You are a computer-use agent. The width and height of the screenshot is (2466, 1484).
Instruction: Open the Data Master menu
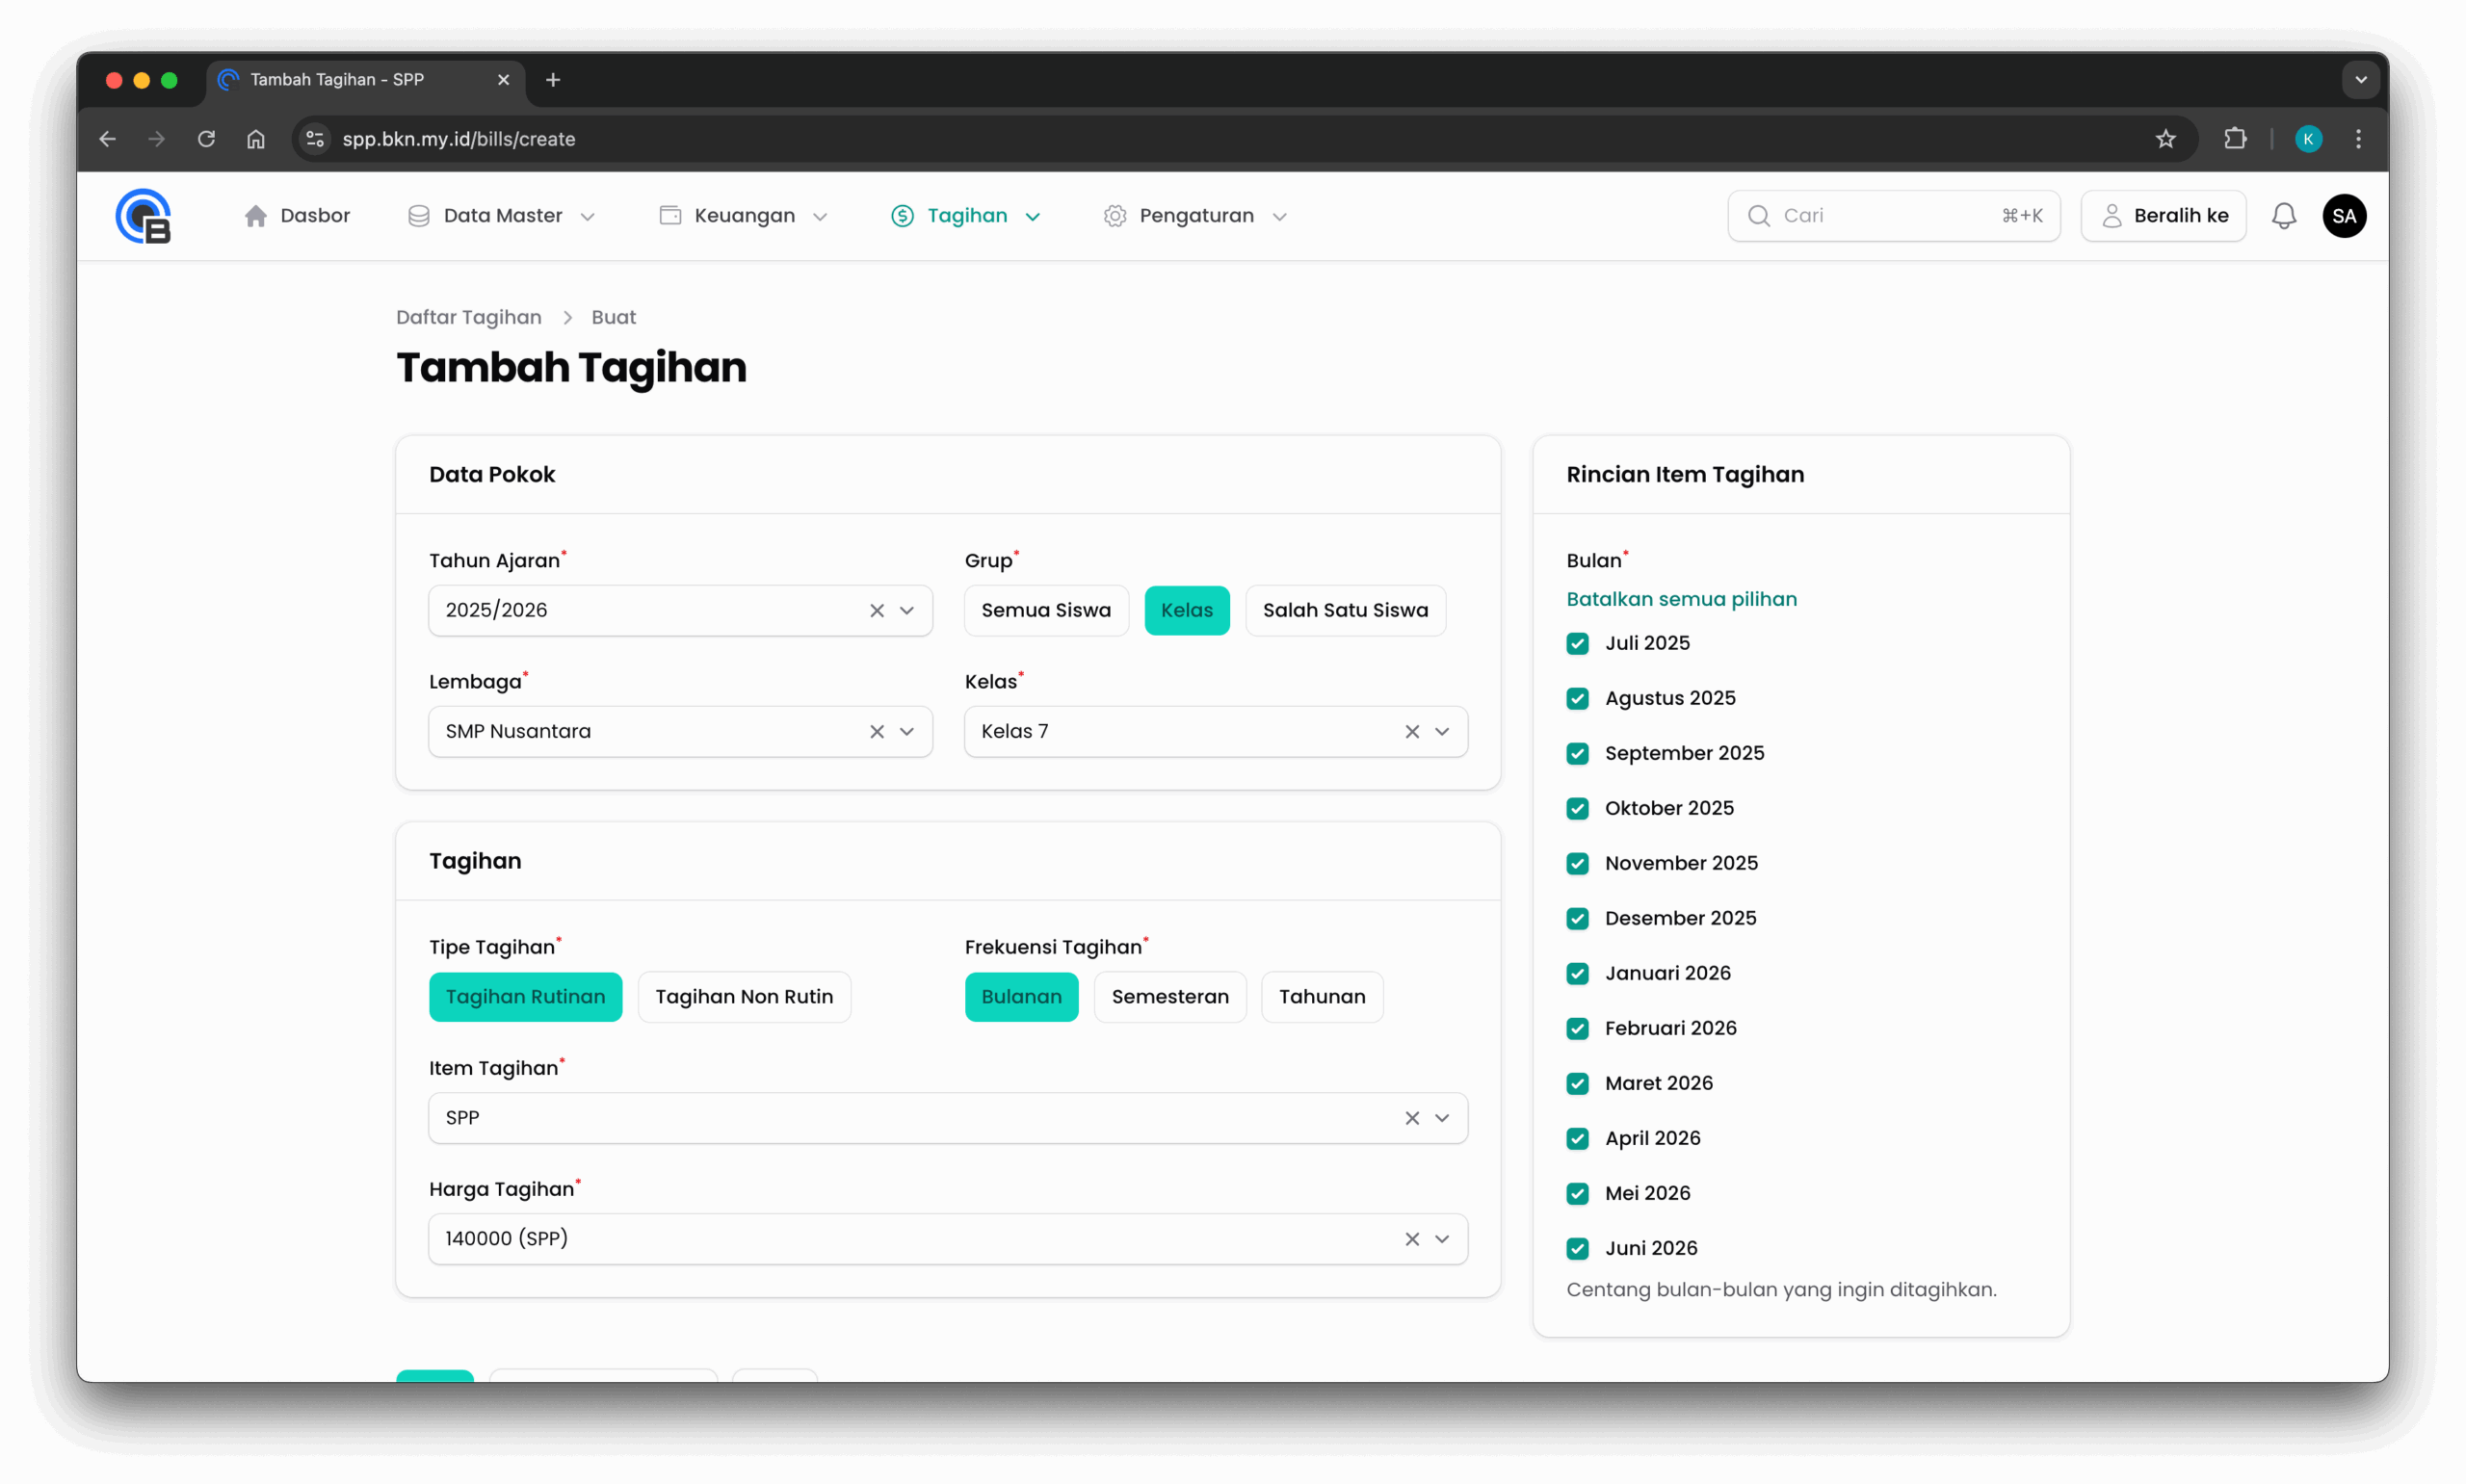pos(502,216)
